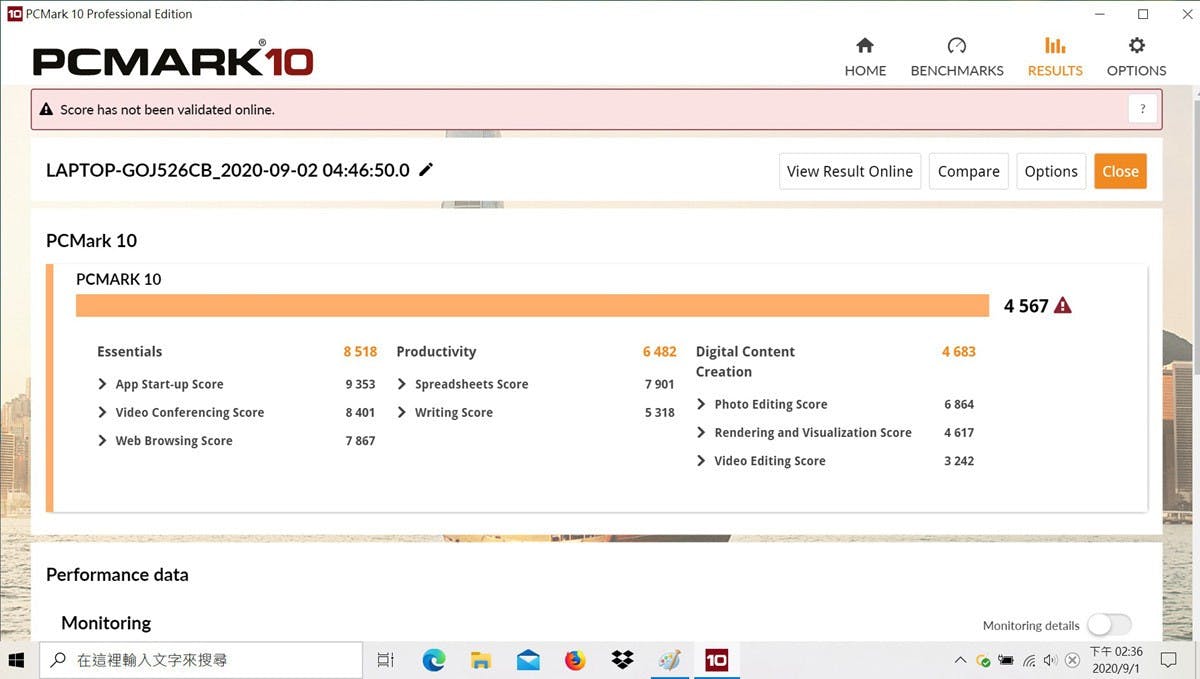Click the Compare button
This screenshot has width=1200, height=679.
pyautogui.click(x=968, y=171)
